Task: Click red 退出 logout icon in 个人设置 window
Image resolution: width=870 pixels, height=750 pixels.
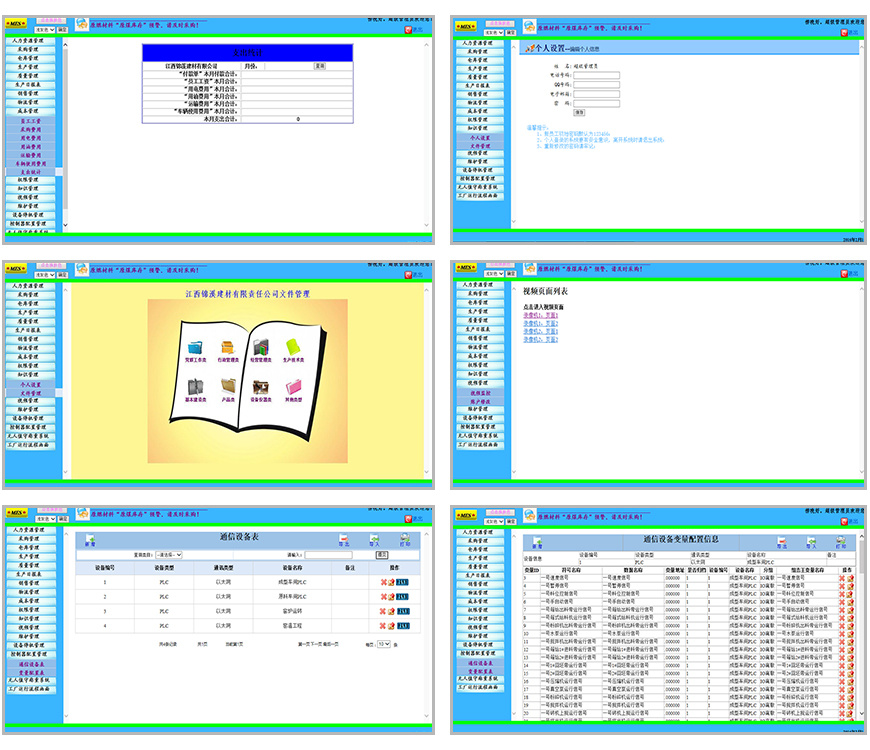Action: click(844, 33)
